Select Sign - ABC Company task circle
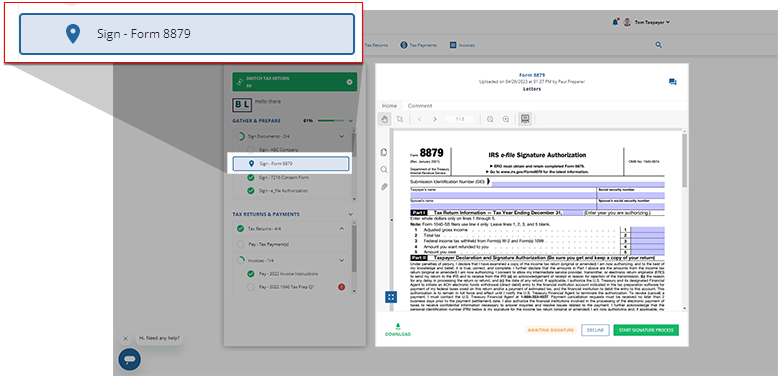Screen dimensions: 778x376 point(251,149)
